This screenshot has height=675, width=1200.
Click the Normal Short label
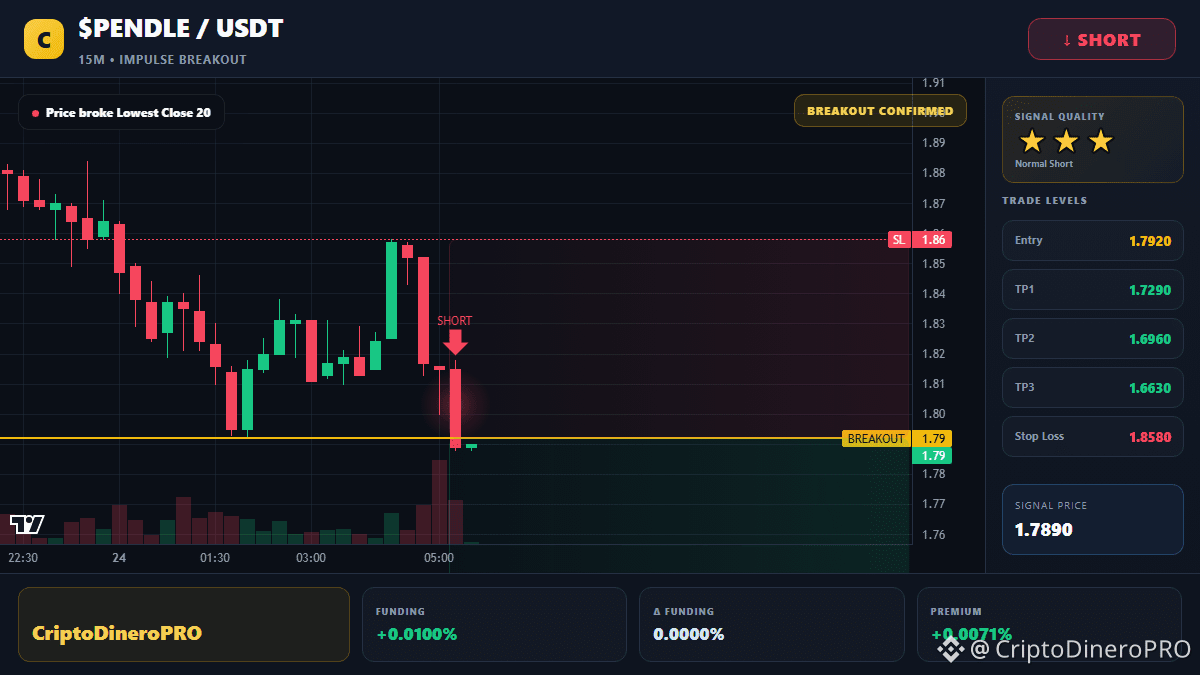pos(1043,164)
